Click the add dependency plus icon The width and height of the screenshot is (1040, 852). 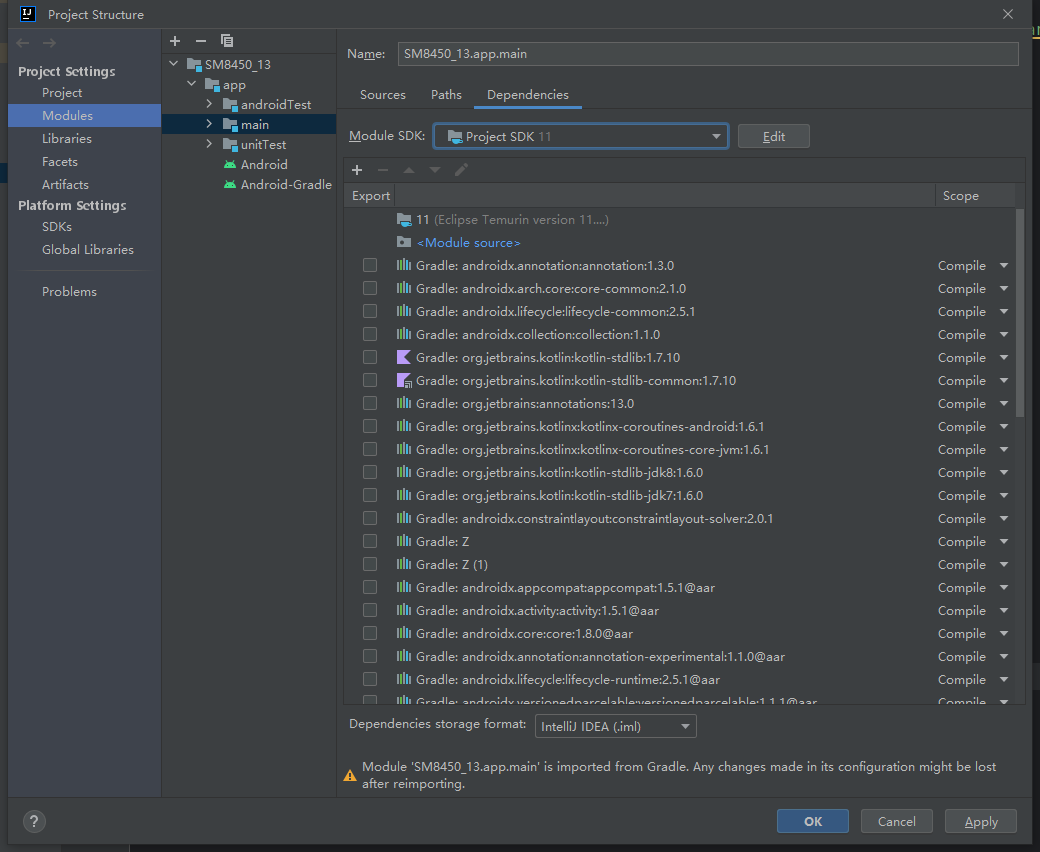tap(357, 170)
